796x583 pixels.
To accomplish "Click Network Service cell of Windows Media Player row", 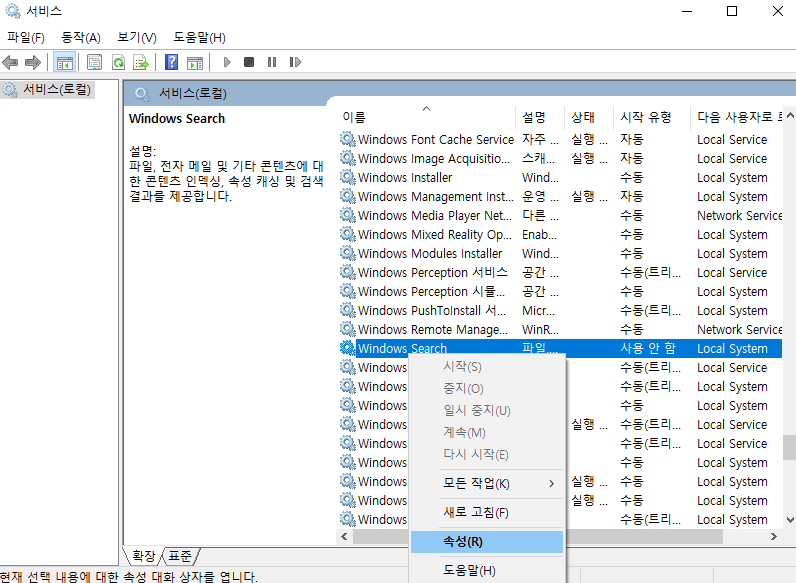I will click(739, 215).
